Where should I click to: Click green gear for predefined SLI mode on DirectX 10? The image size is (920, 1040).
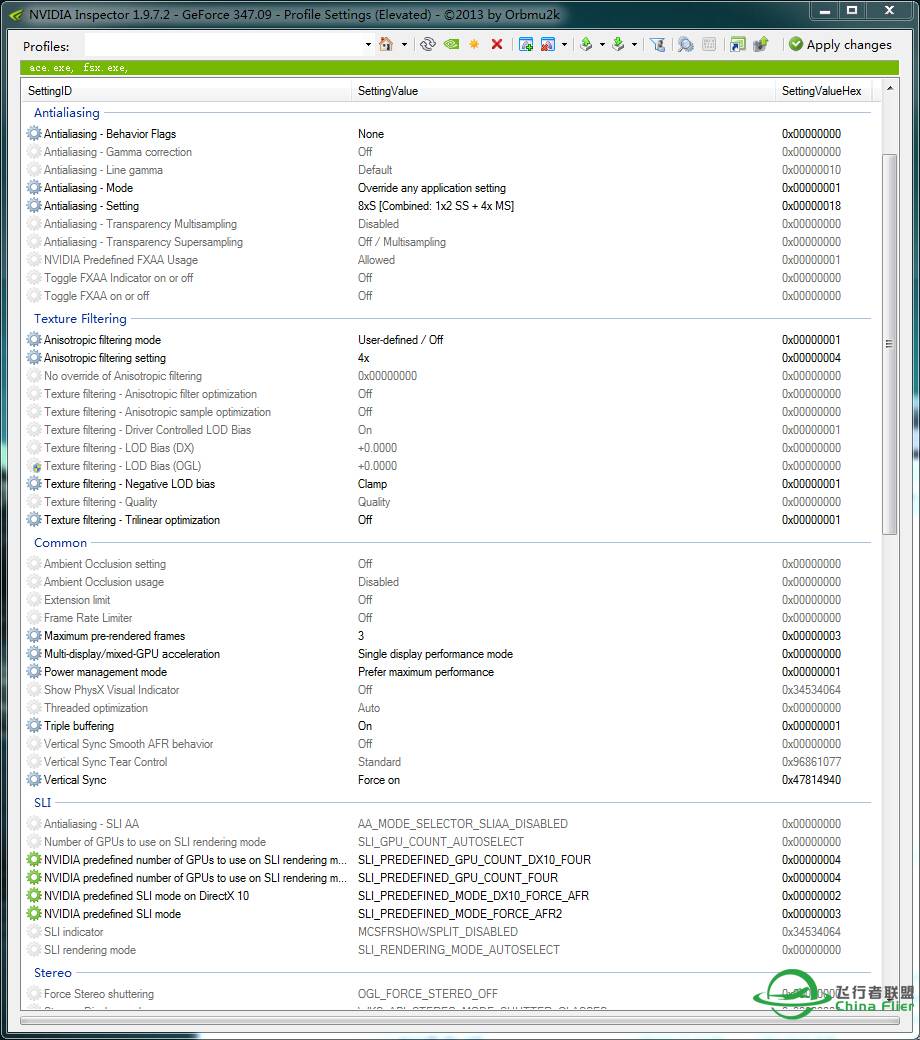34,895
